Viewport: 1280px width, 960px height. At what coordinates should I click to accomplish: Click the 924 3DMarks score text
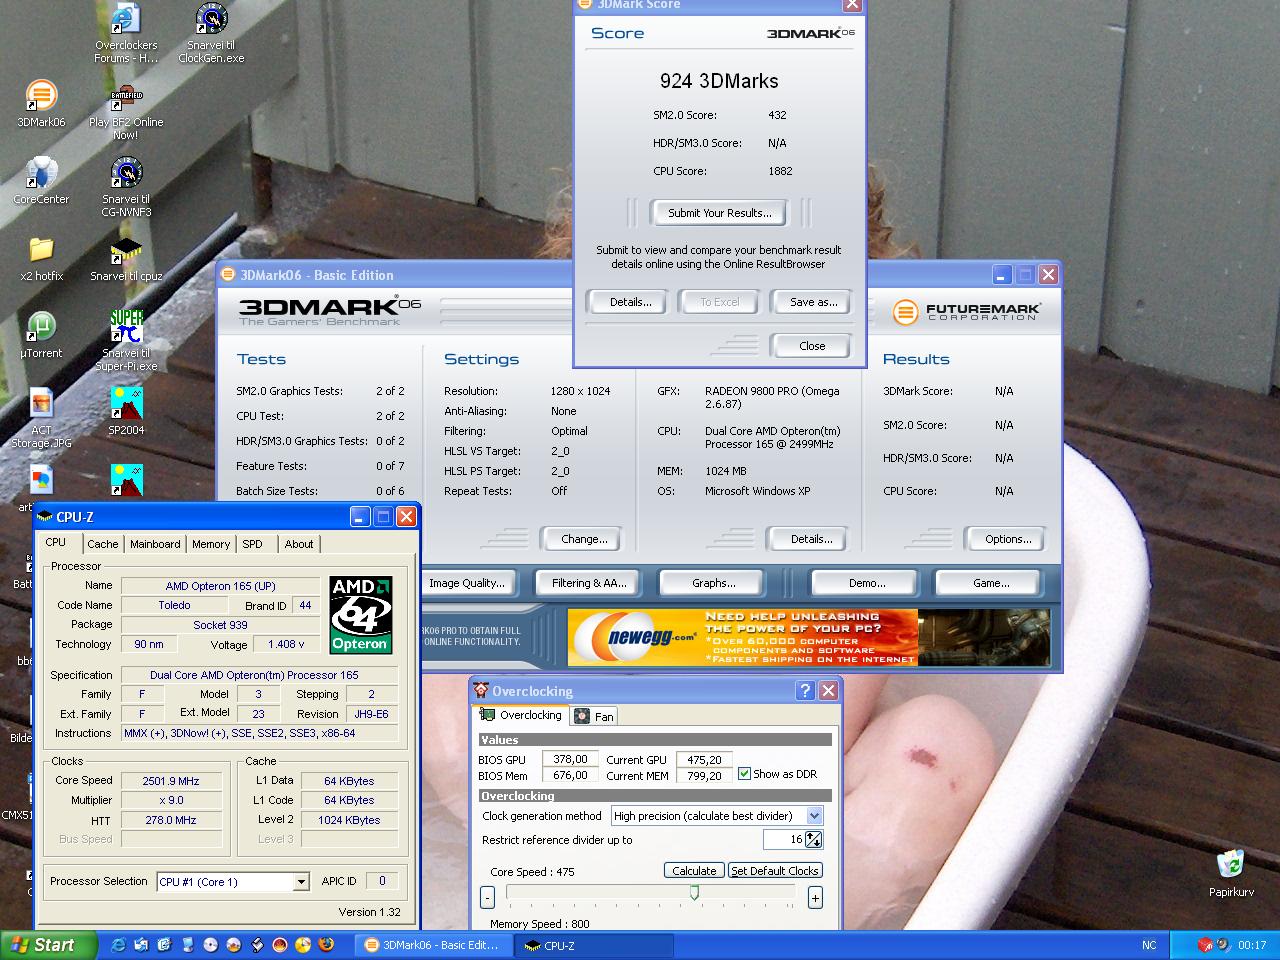point(719,81)
